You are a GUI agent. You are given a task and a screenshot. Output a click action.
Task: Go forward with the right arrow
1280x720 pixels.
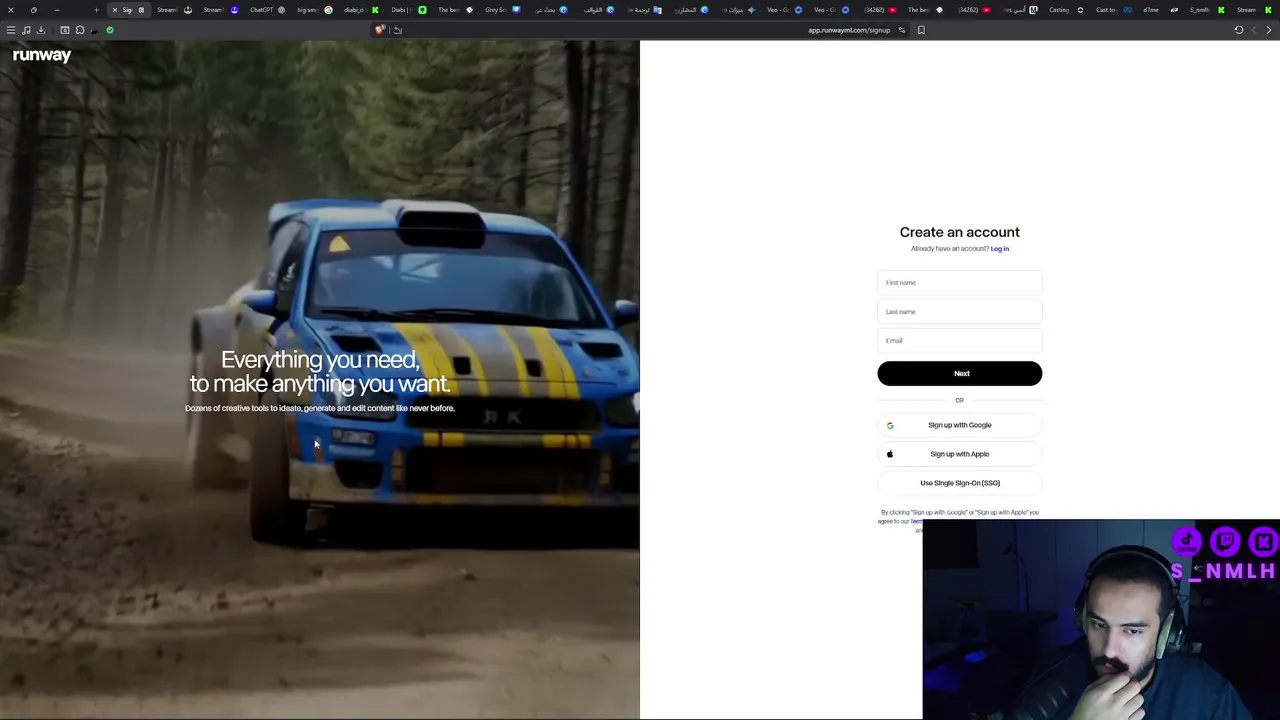1269,30
